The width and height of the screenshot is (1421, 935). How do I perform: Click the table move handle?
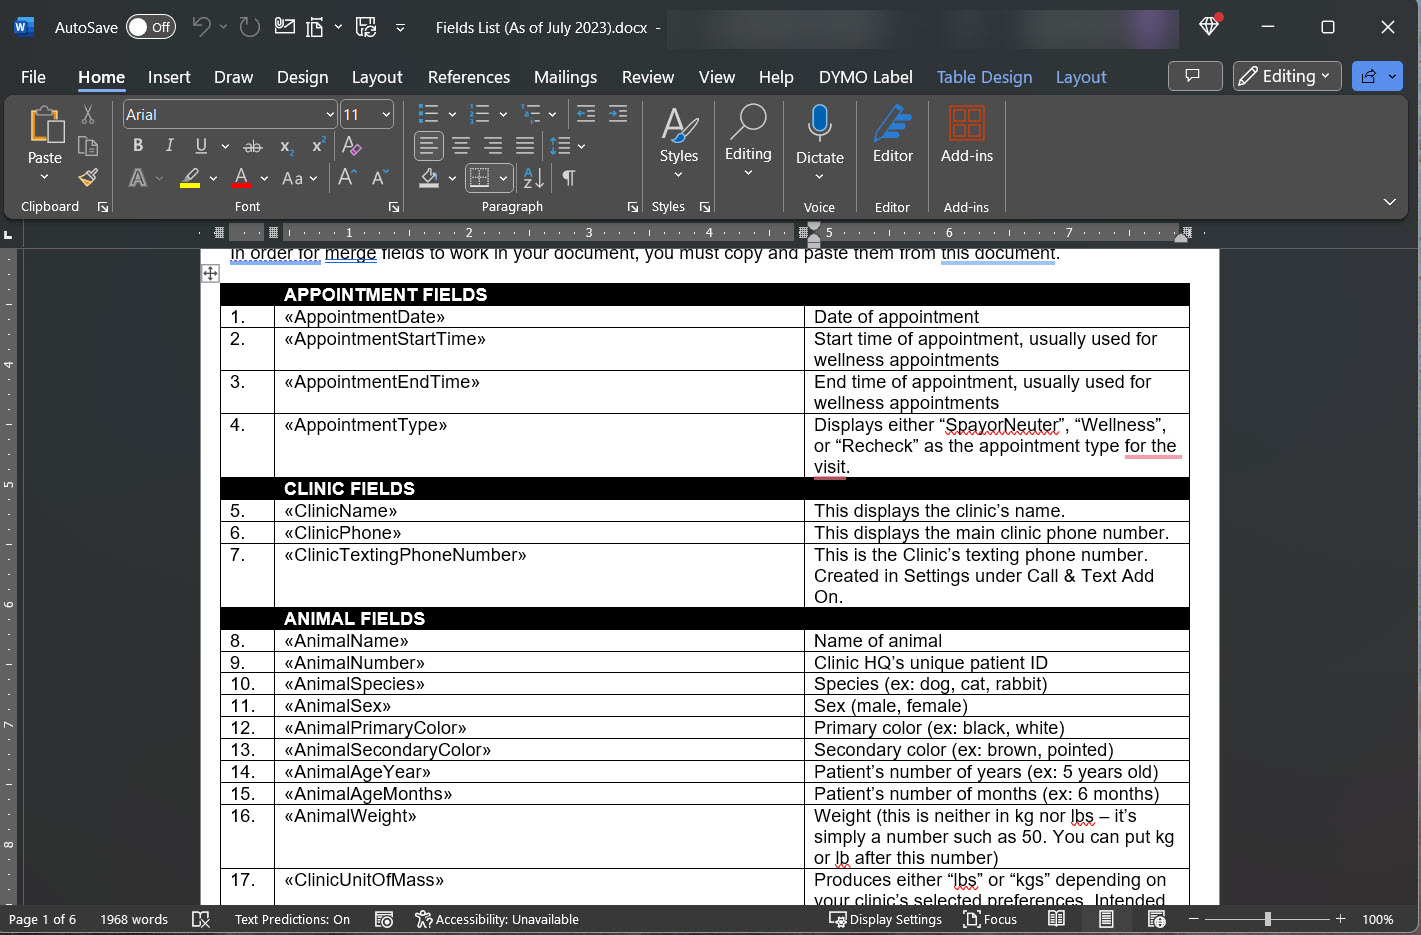pyautogui.click(x=210, y=273)
